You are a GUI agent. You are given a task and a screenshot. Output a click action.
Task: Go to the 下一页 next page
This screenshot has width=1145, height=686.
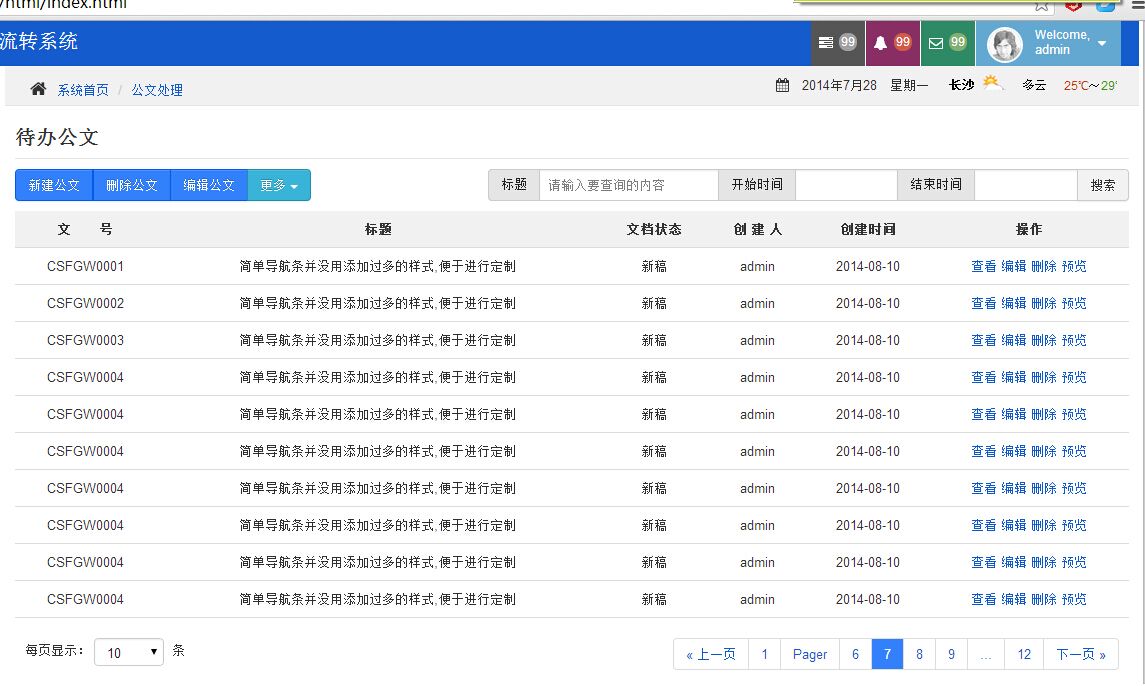pyautogui.click(x=1080, y=654)
